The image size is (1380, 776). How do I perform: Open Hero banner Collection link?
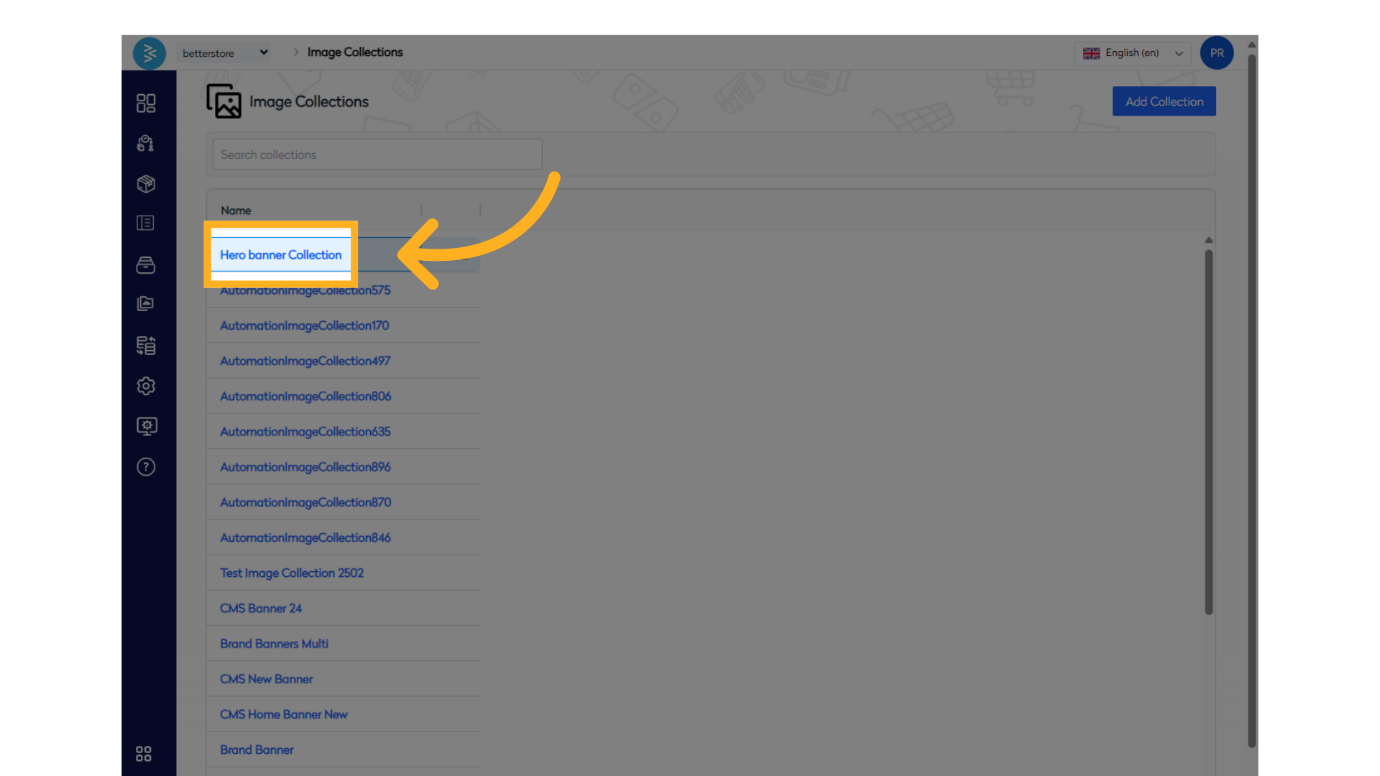(x=281, y=255)
